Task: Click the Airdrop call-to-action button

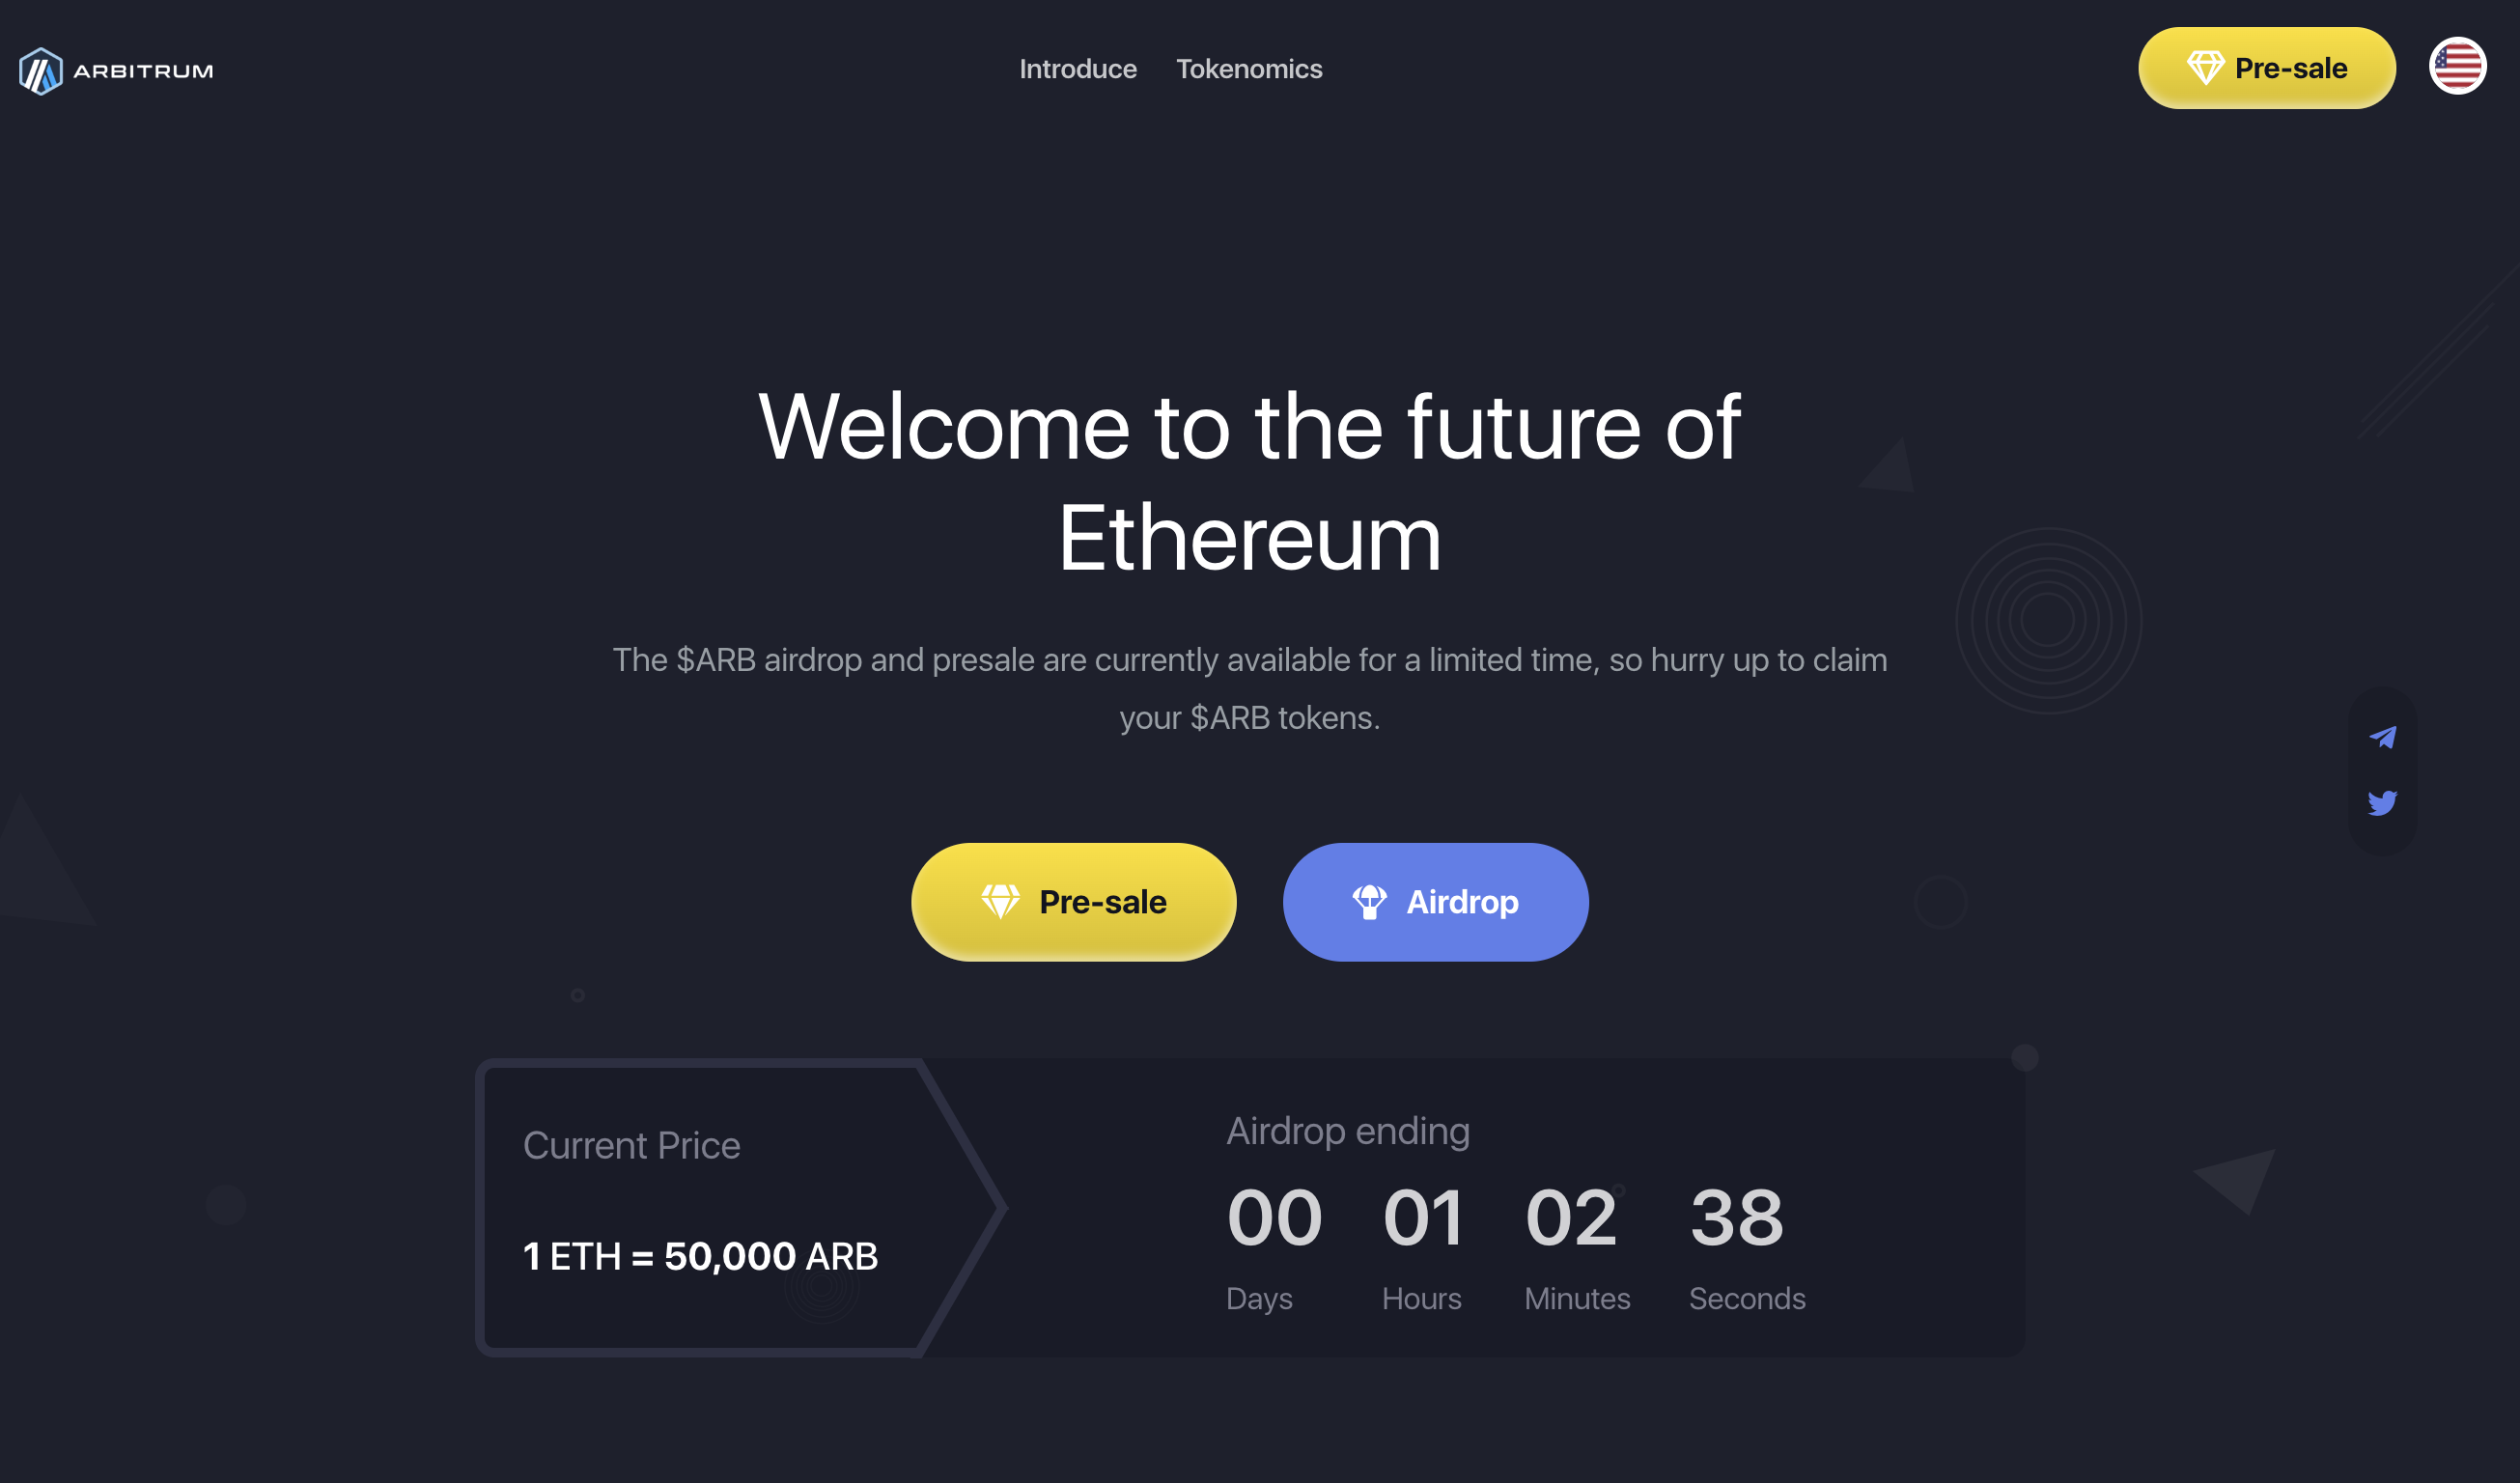Action: 1435,901
